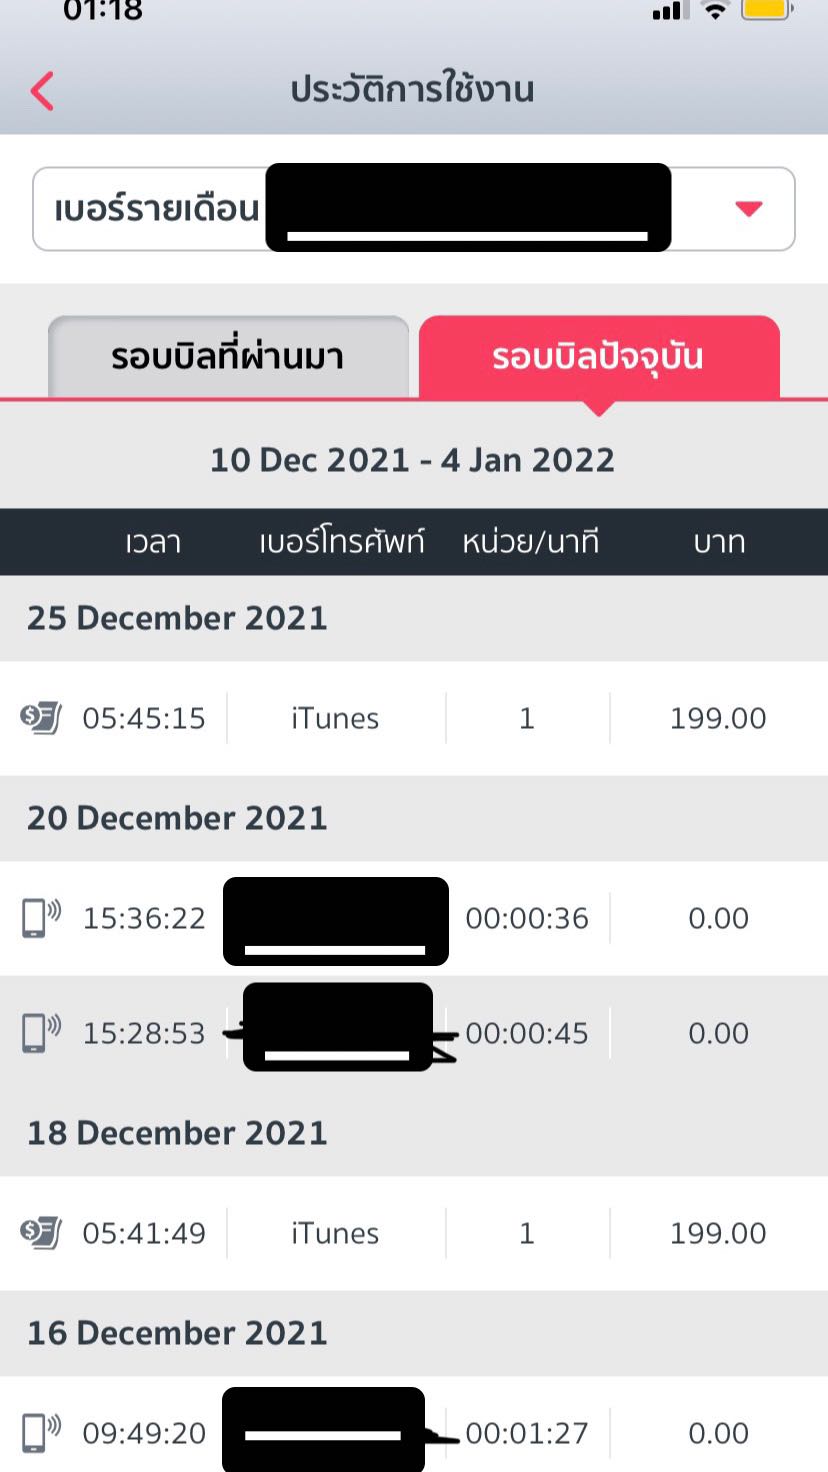This screenshot has width=828, height=1472.
Task: Switch to รอบบิลปัจจุบัน tab
Action: pos(598,357)
